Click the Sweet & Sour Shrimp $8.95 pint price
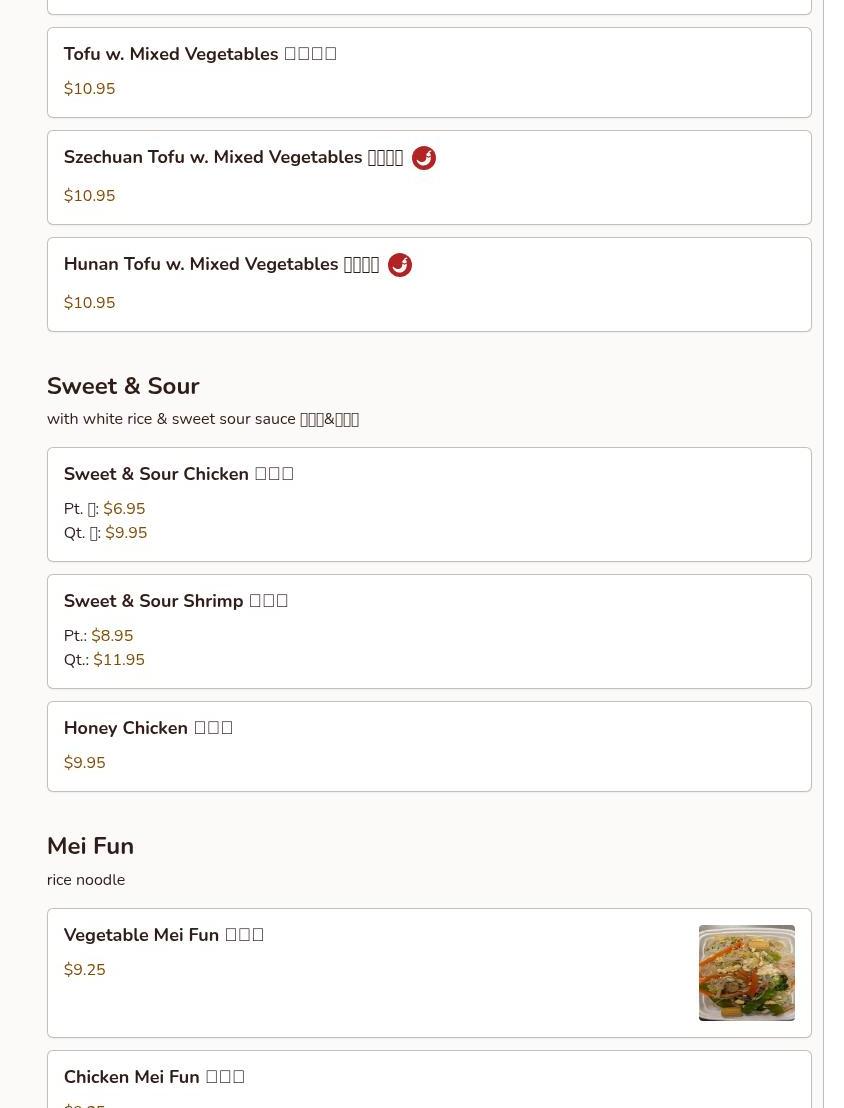This screenshot has height=1108, width=844. 112,636
